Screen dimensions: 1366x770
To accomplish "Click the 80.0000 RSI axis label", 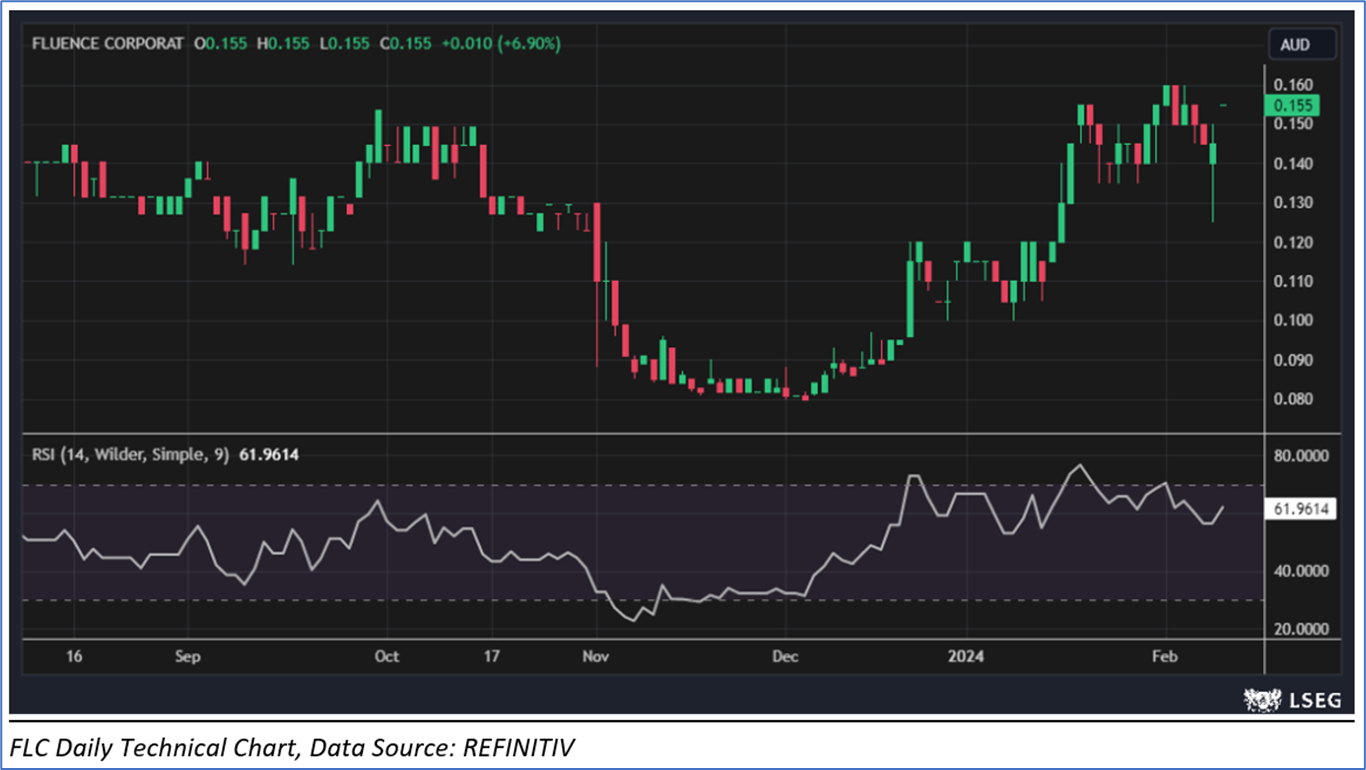I will pos(1301,456).
